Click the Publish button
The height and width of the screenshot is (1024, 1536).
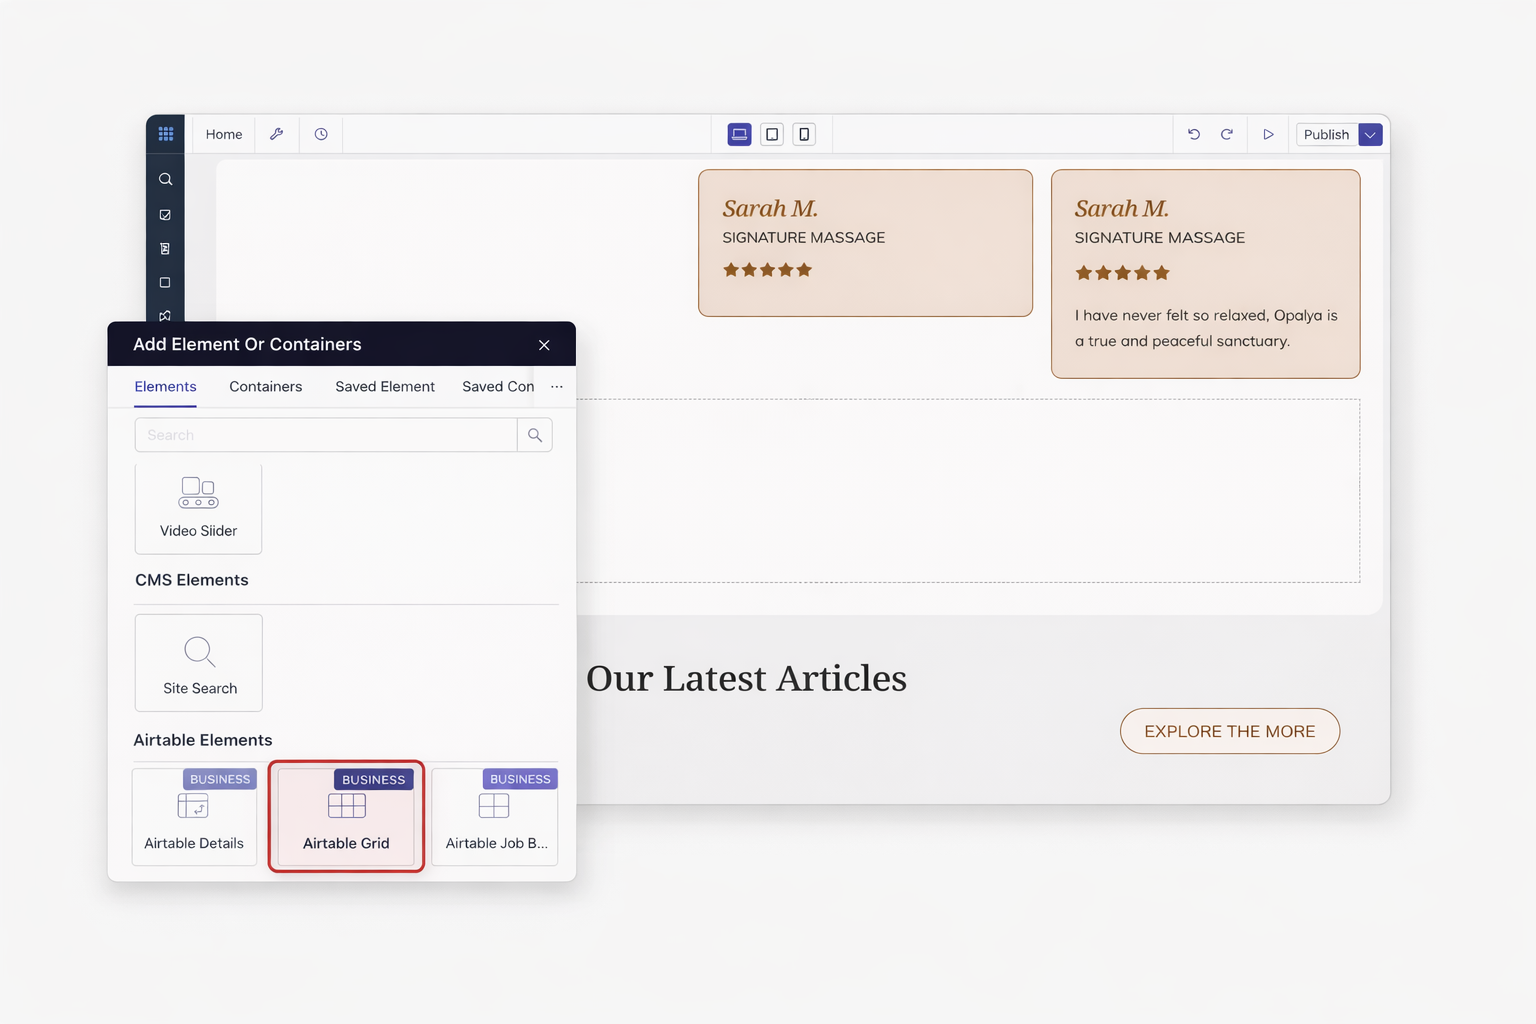tap(1326, 135)
